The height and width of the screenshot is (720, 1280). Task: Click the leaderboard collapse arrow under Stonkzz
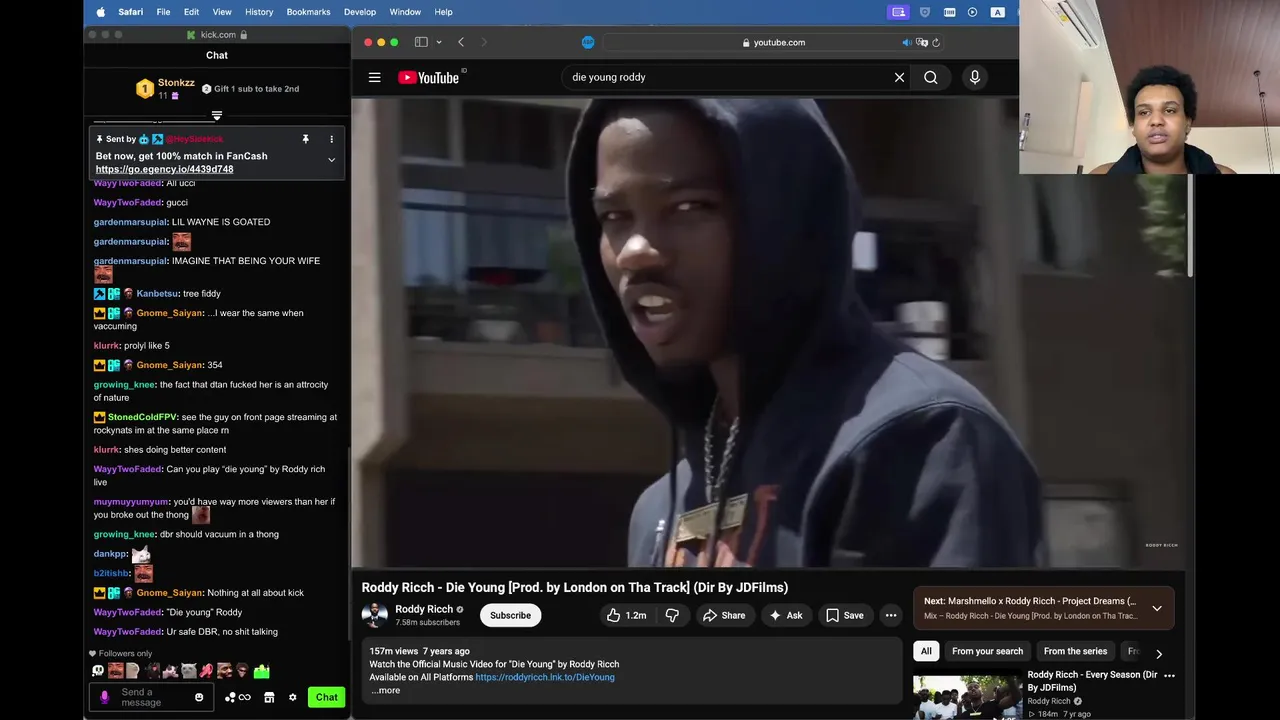pos(216,116)
